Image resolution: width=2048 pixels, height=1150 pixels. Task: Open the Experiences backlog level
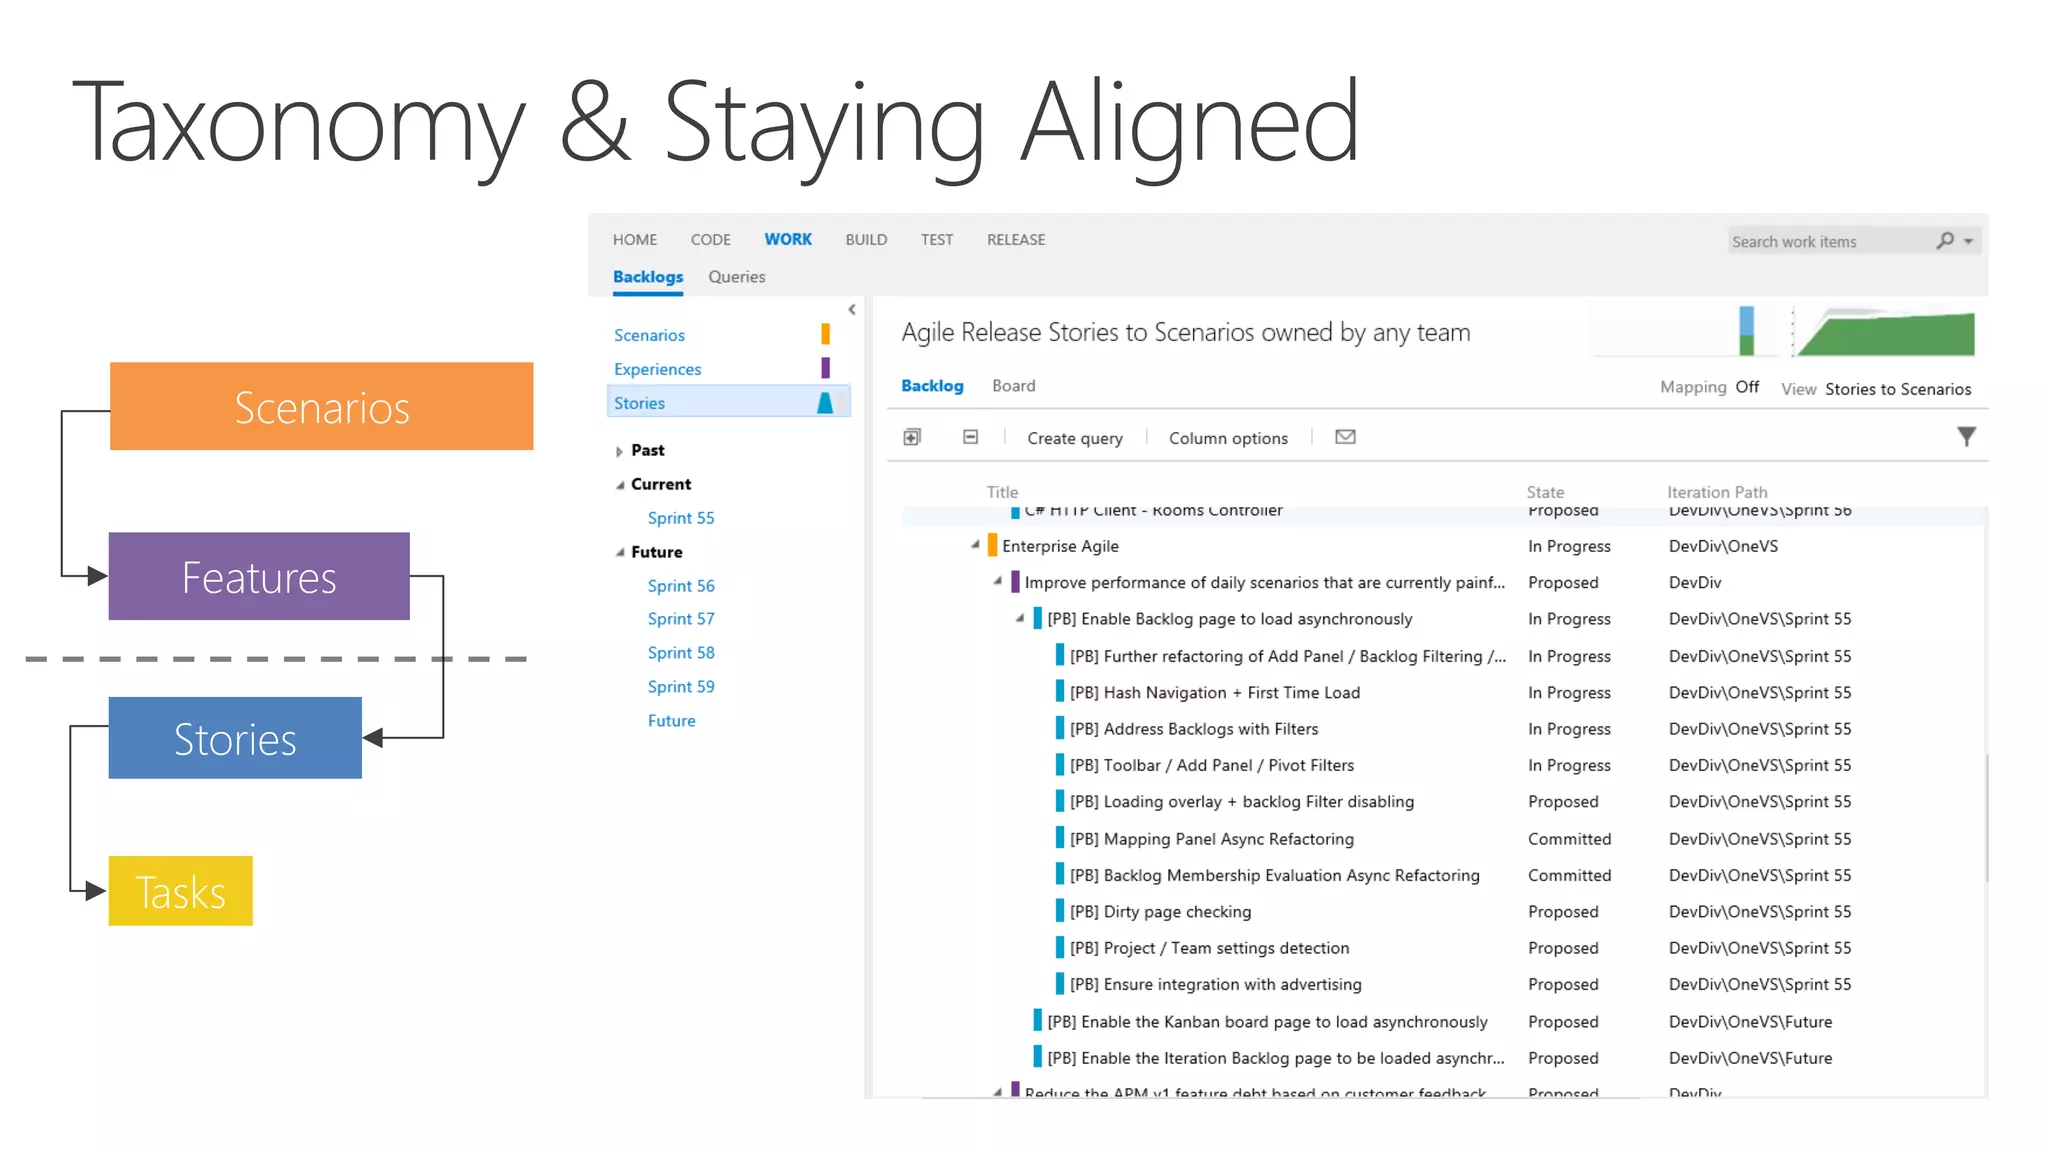pyautogui.click(x=657, y=369)
